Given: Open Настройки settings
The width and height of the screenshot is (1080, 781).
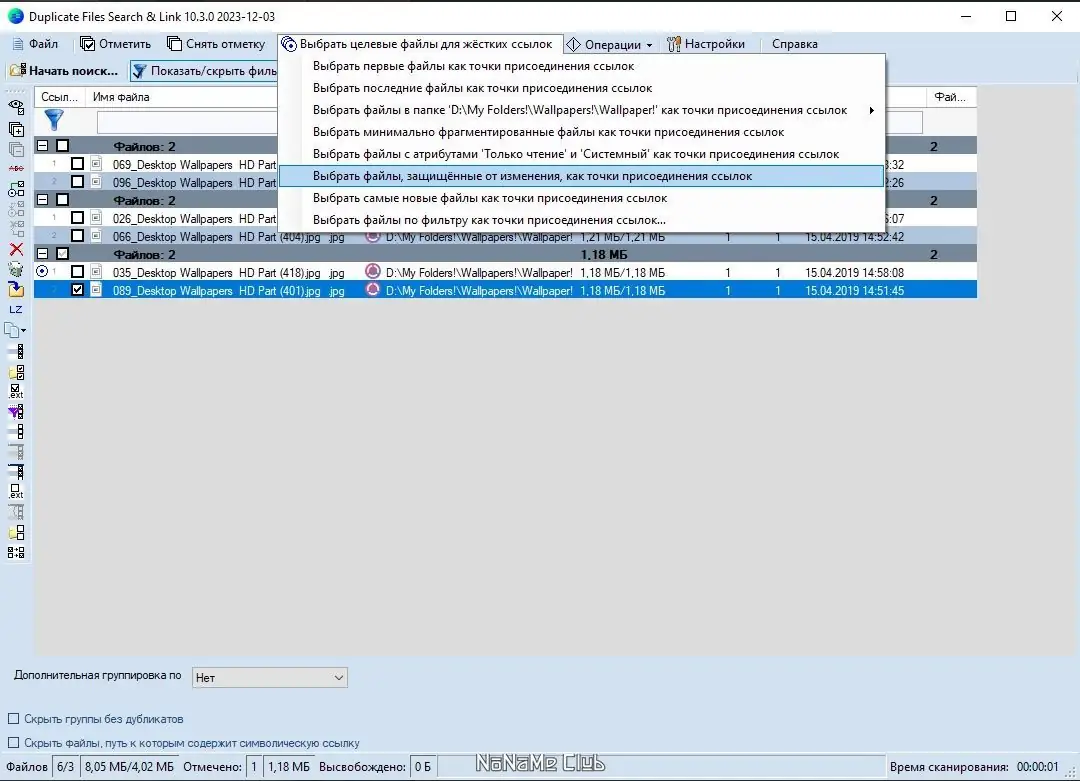Looking at the screenshot, I should tap(706, 44).
